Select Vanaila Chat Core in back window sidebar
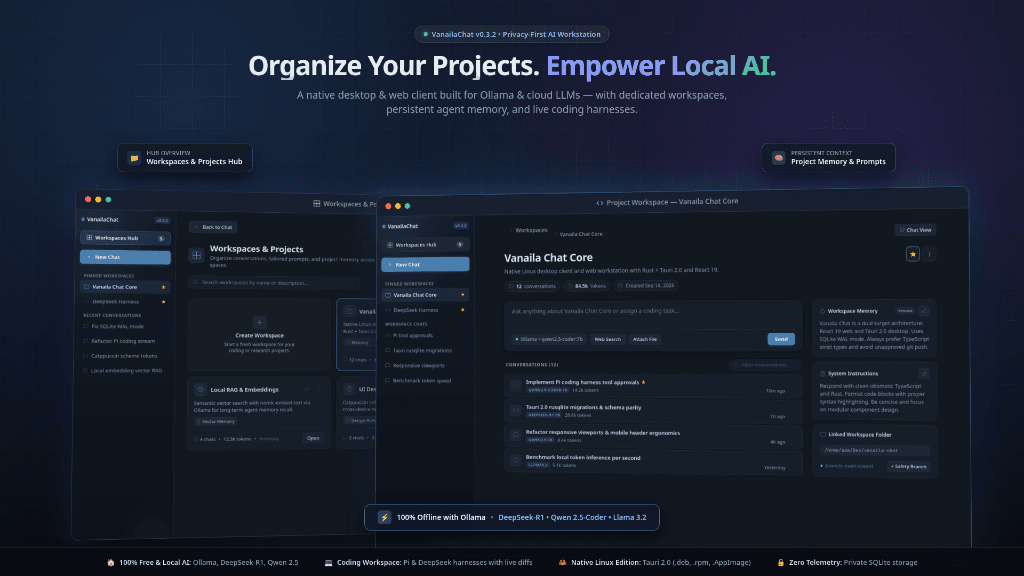 pos(125,287)
